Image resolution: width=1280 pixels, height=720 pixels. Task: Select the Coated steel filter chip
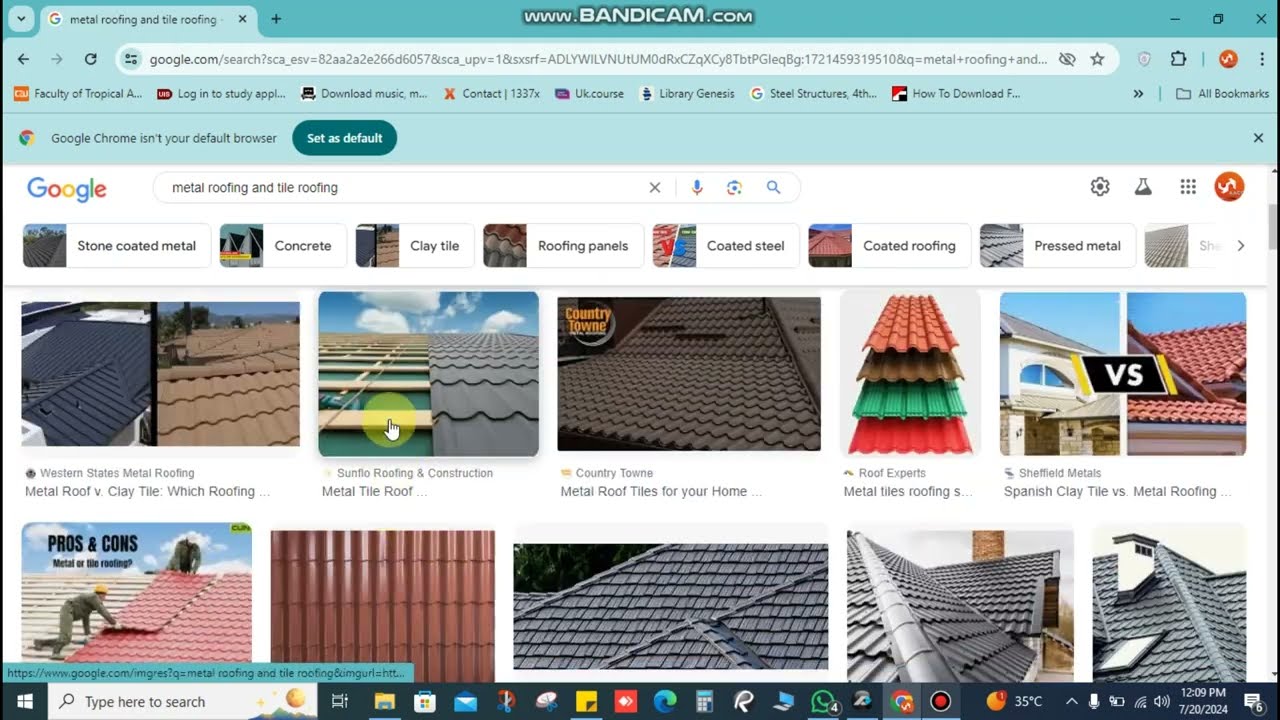click(x=726, y=245)
